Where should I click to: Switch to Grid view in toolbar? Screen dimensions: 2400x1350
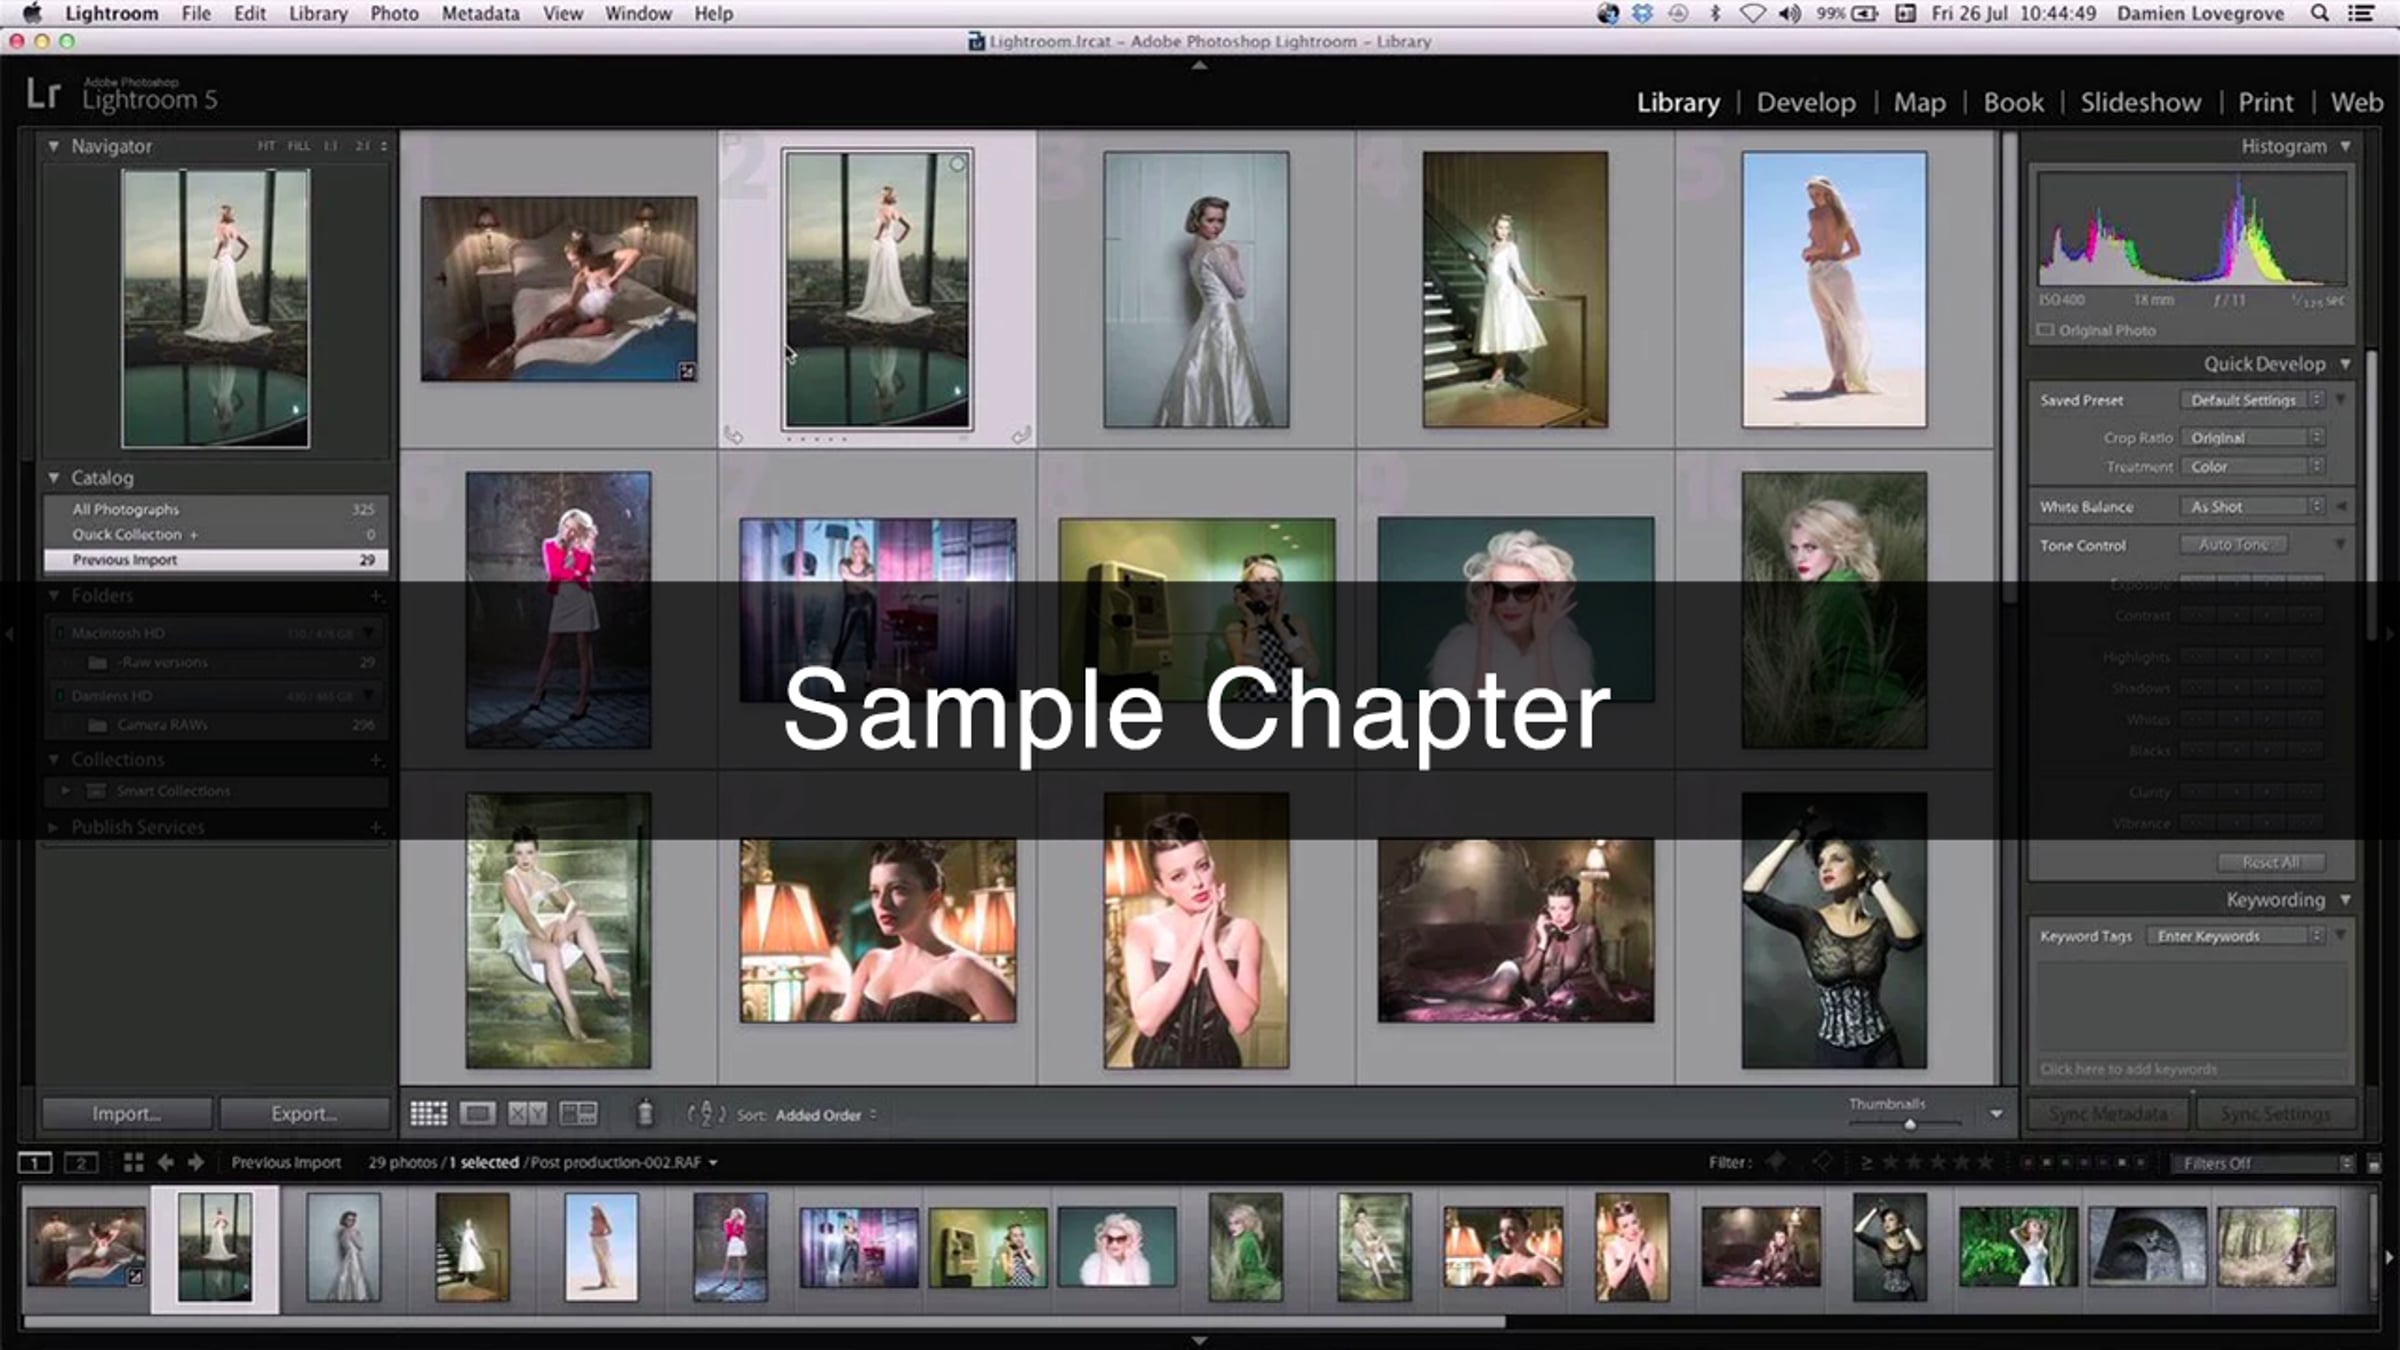click(x=429, y=1114)
